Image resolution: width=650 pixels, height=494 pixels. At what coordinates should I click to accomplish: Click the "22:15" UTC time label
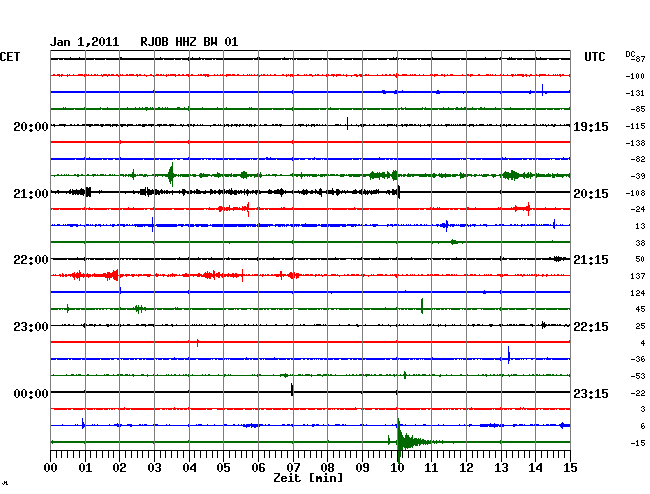[x=591, y=327]
